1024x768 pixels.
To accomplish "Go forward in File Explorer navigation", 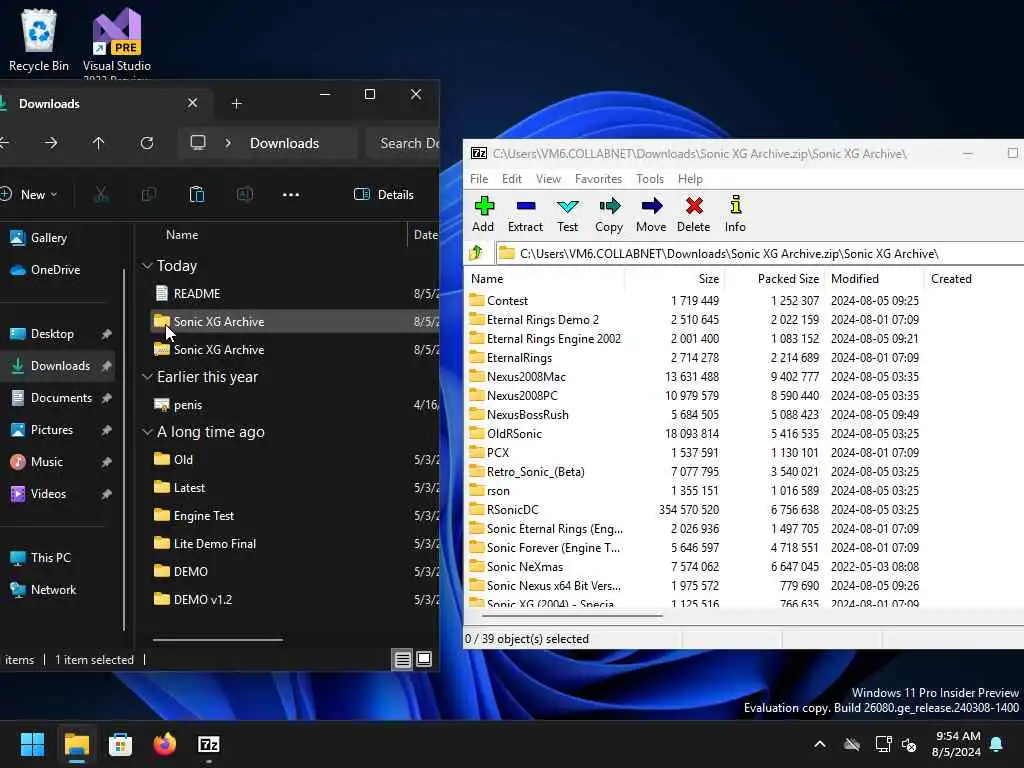I will 51,143.
